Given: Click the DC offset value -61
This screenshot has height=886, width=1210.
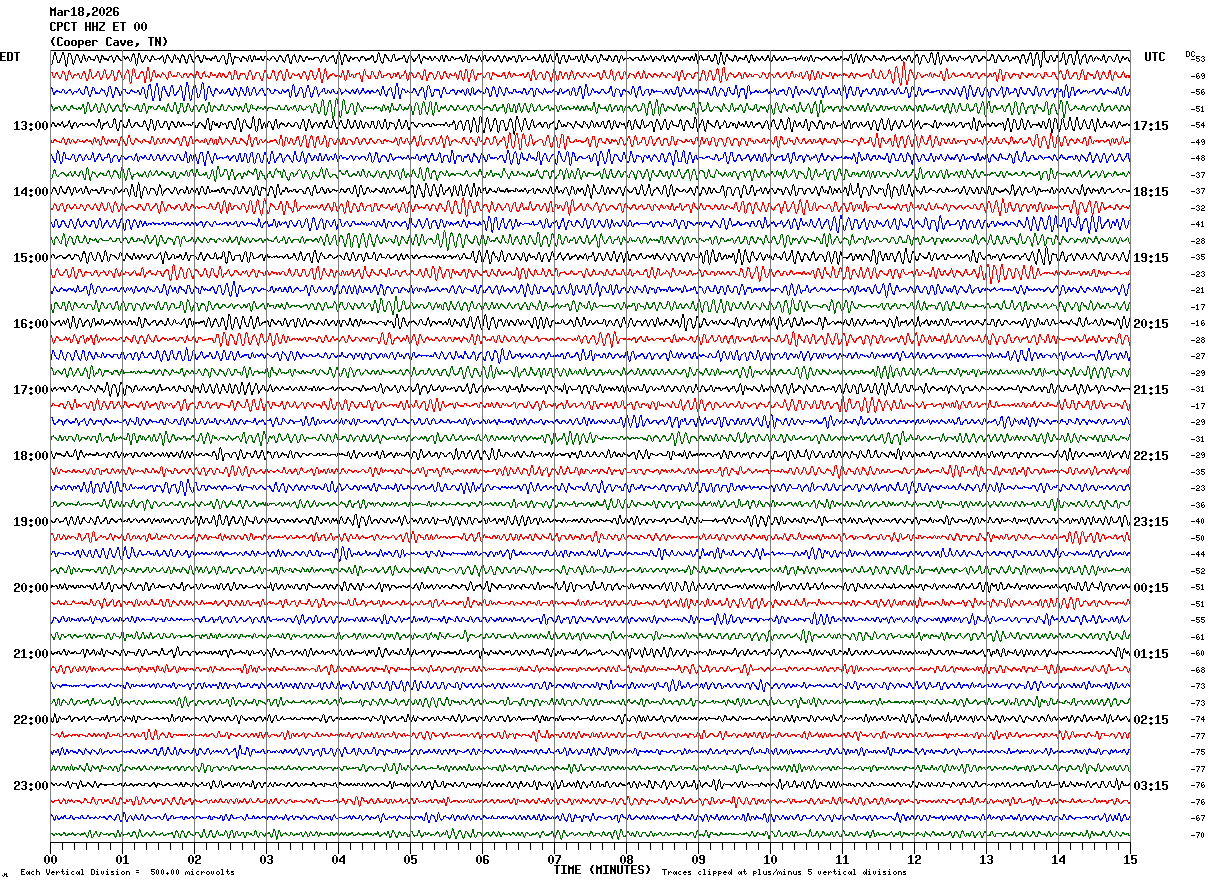Looking at the screenshot, I should coord(1197,637).
